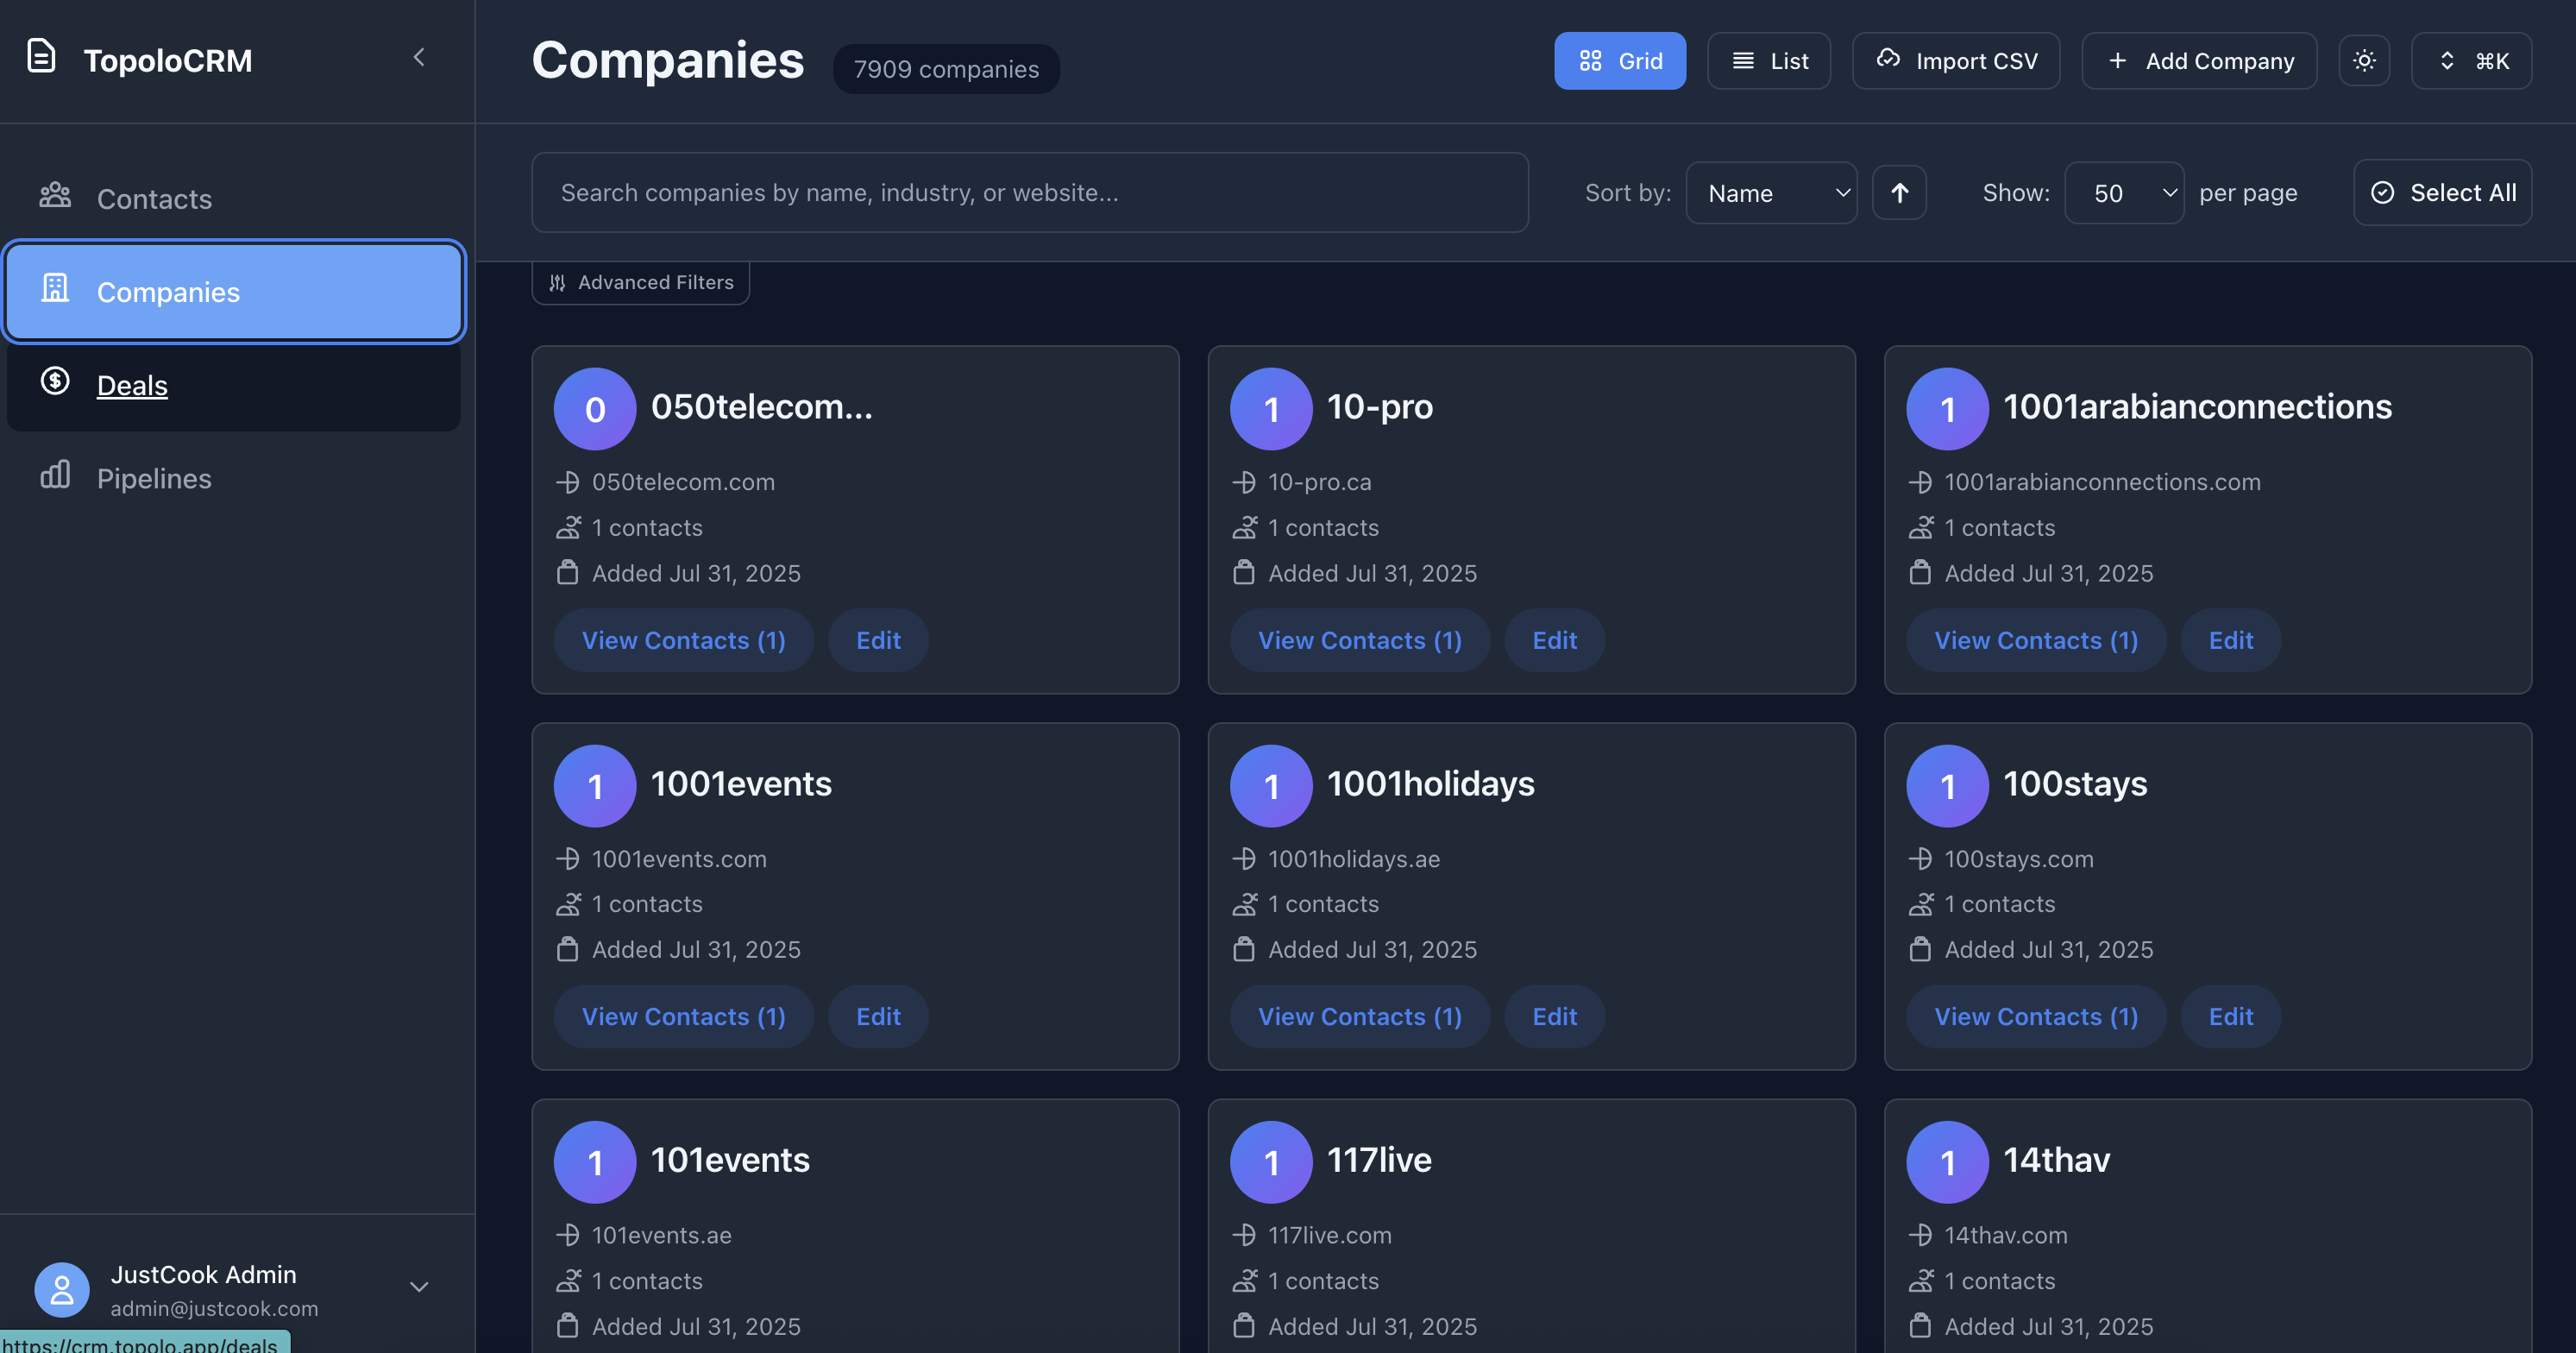
Task: Reverse sort order with the up arrow icon
Action: tap(1899, 192)
